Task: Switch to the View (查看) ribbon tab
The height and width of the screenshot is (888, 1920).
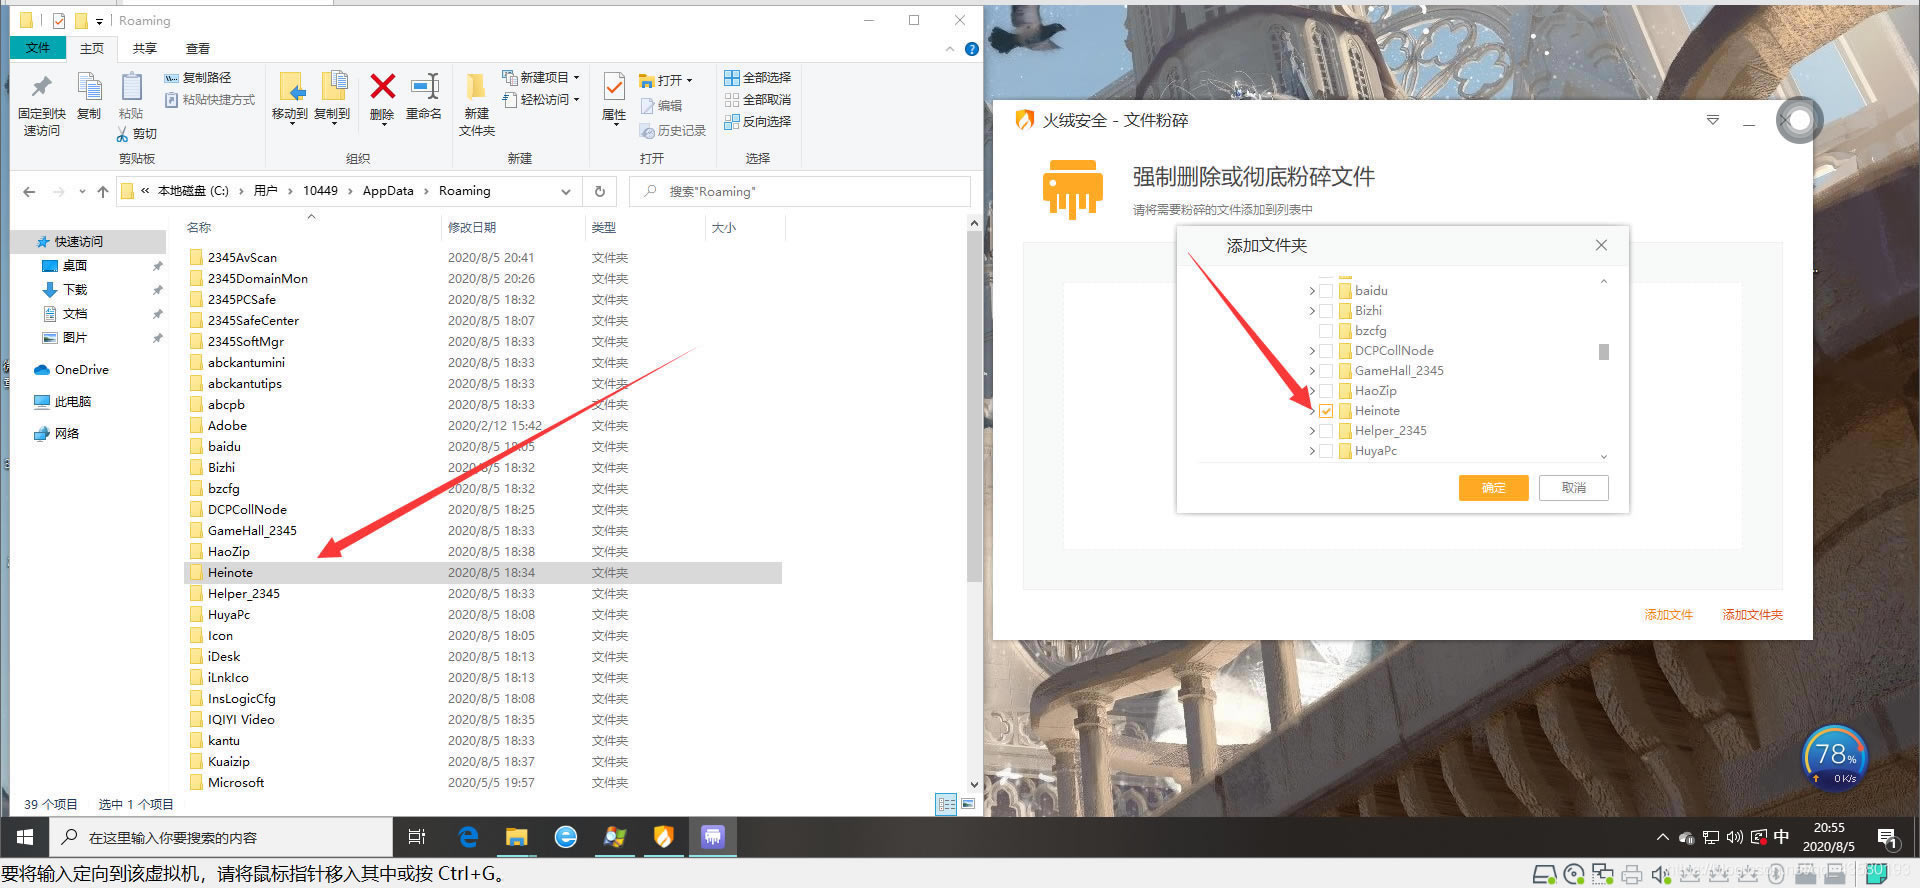Action: click(198, 48)
